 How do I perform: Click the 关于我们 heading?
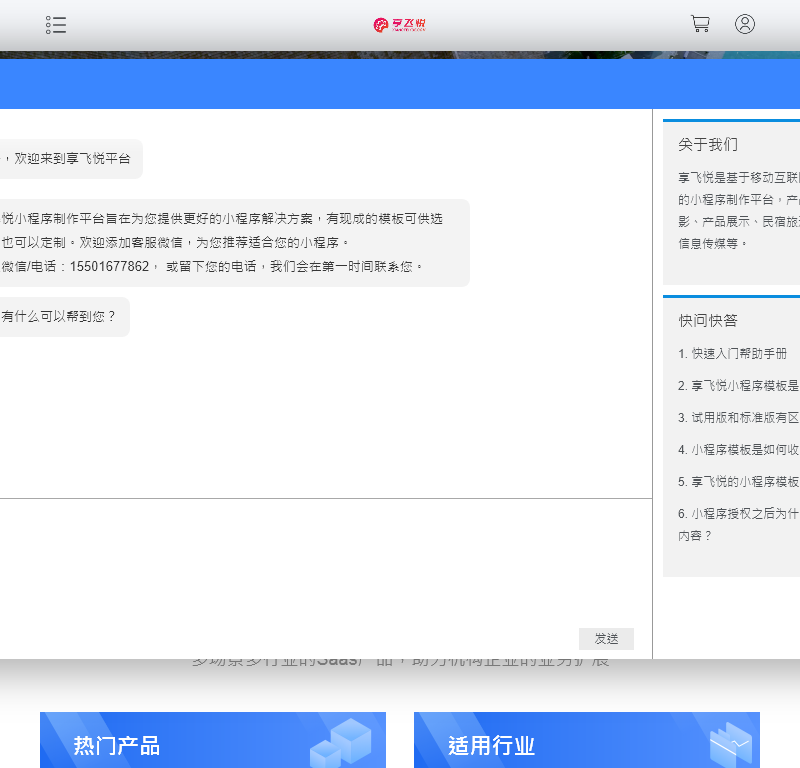click(x=708, y=144)
